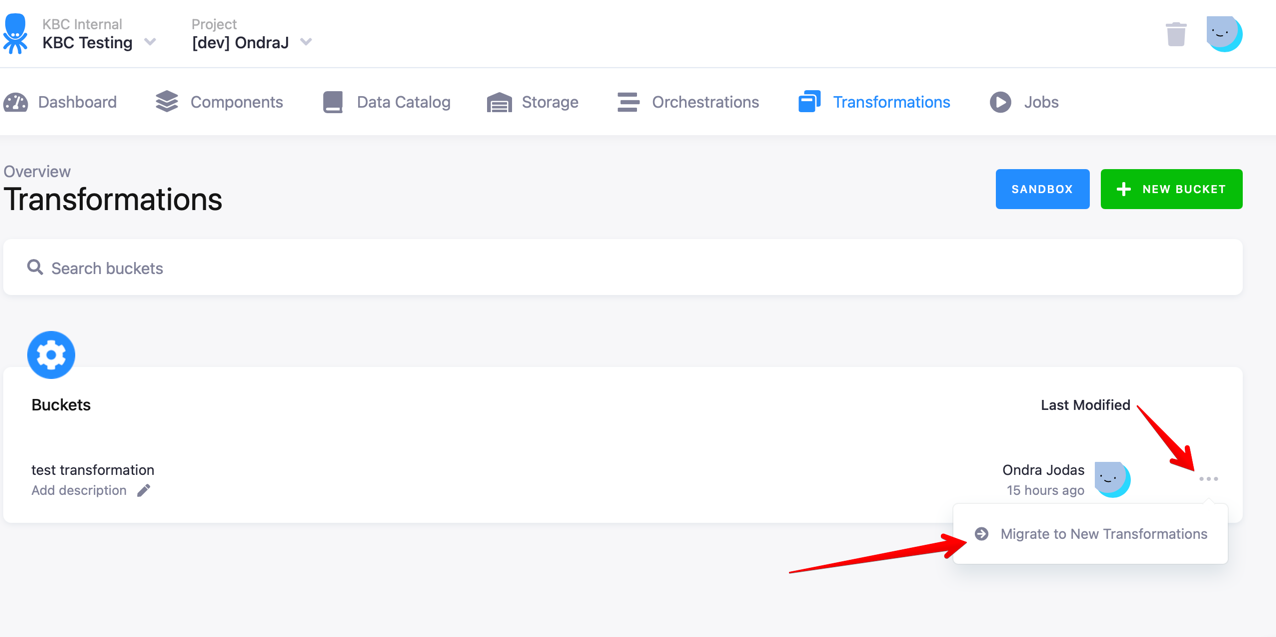Go to the Dashboard tab

(61, 102)
